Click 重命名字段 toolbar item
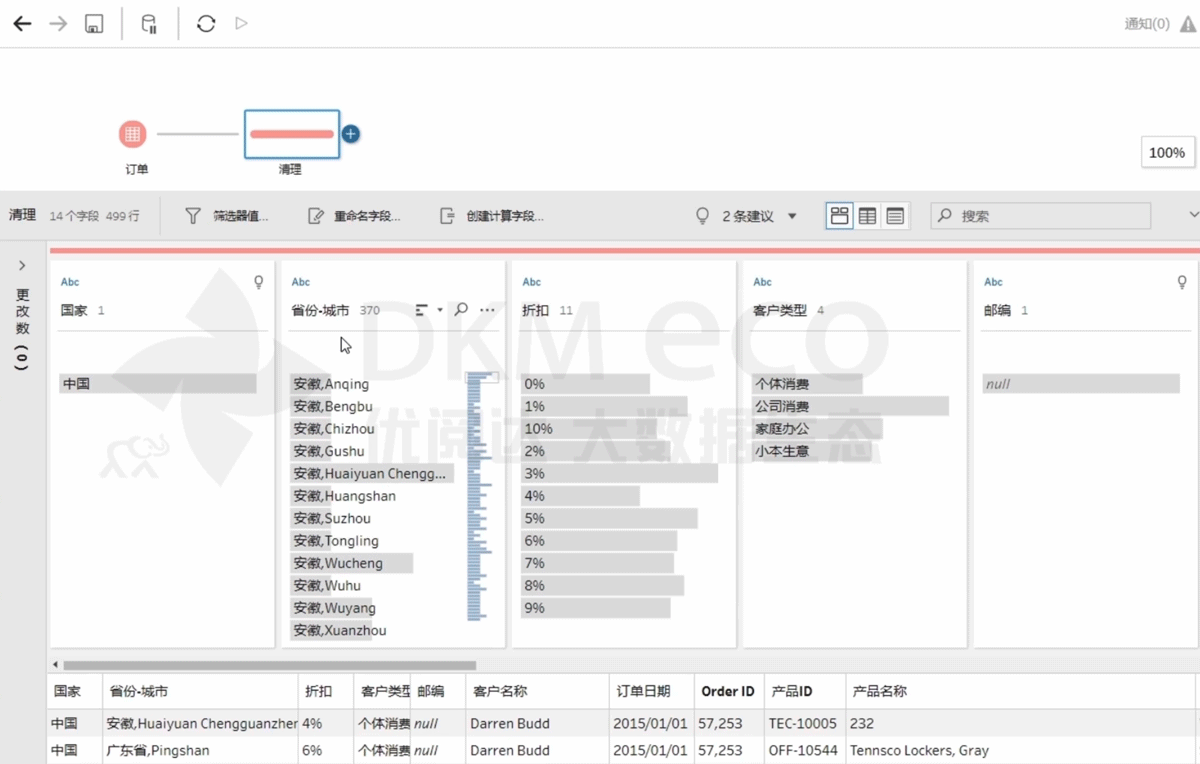Image resolution: width=1200 pixels, height=764 pixels. [x=354, y=216]
